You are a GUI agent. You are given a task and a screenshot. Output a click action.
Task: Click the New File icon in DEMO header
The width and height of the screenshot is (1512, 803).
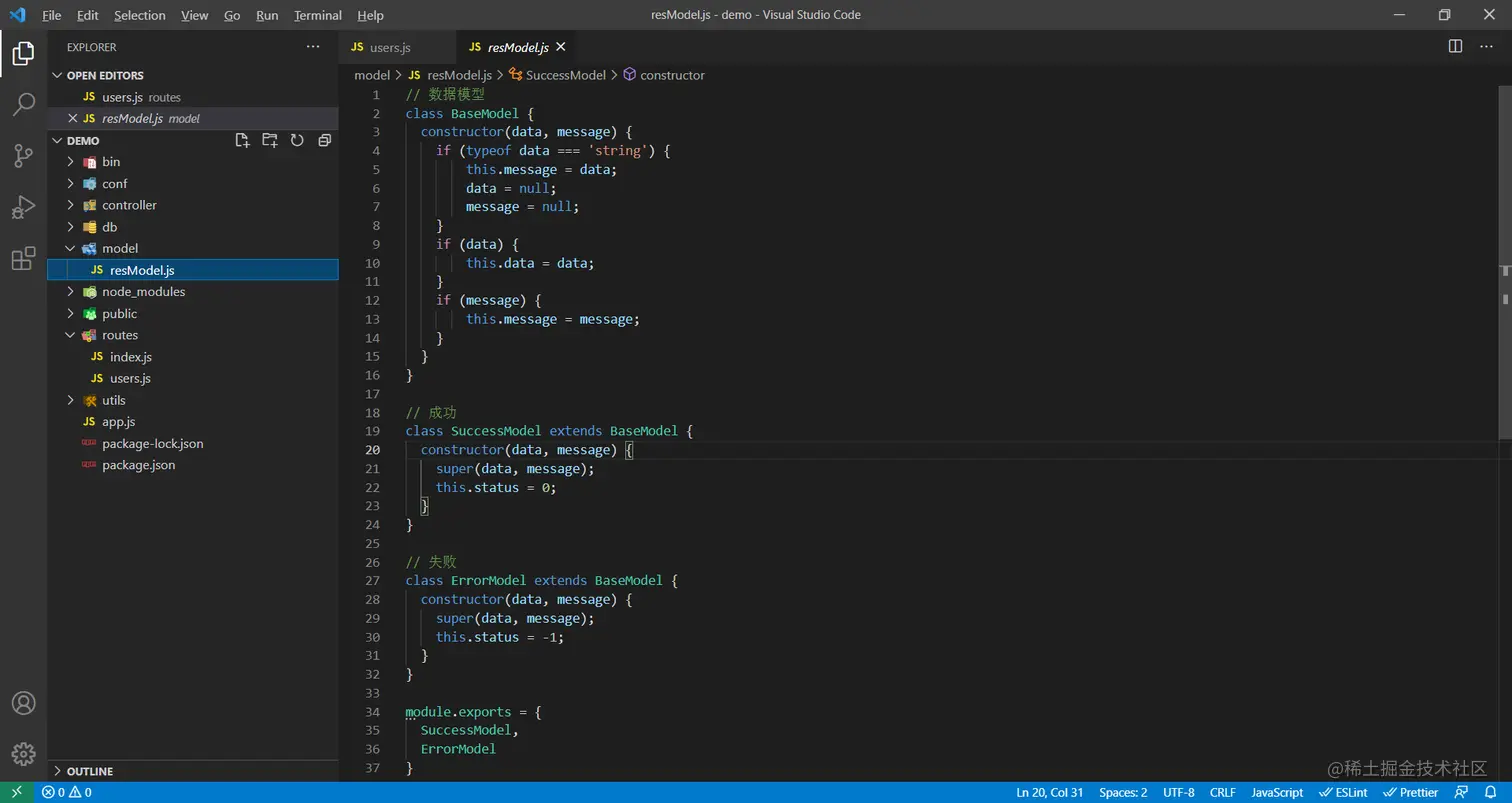click(242, 141)
